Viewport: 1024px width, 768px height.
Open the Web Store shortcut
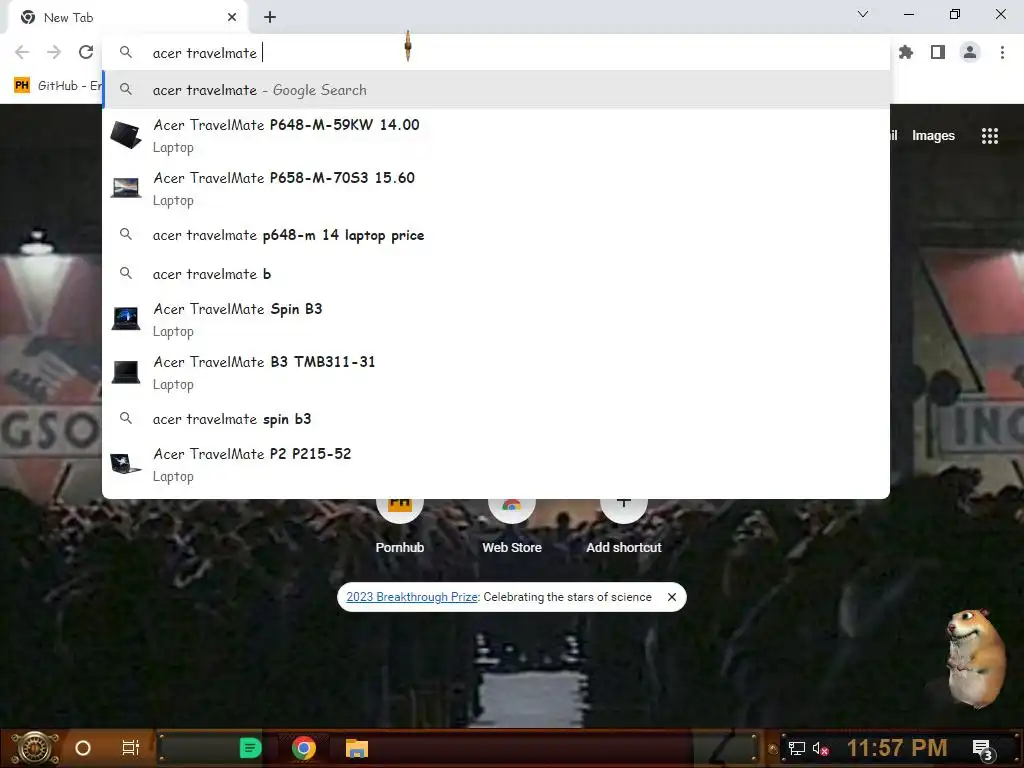click(512, 526)
